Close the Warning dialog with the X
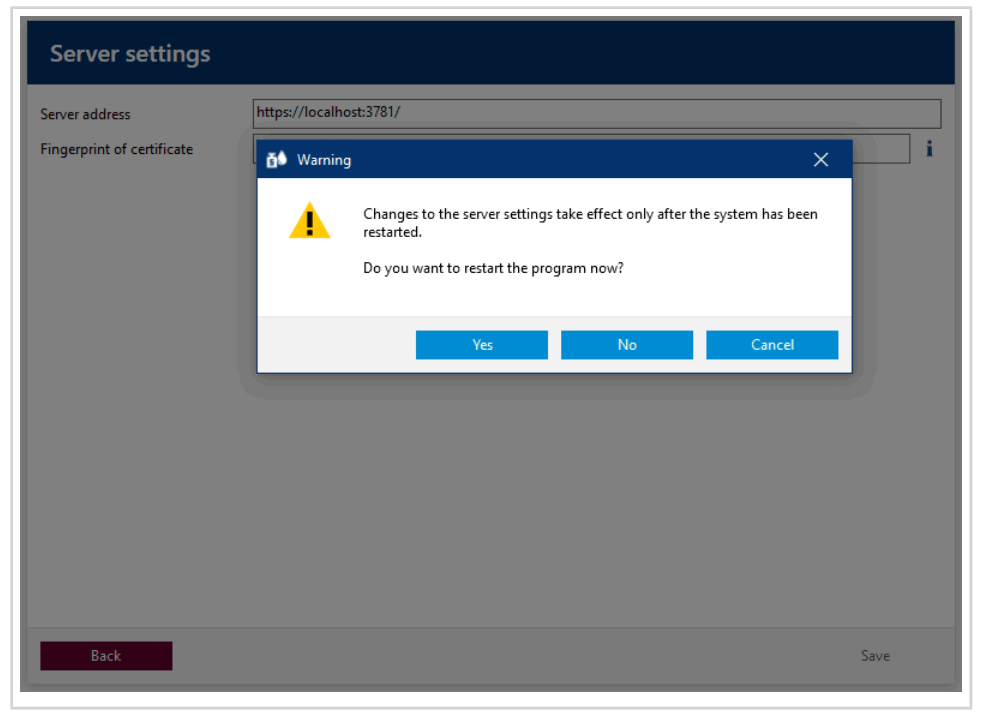This screenshot has width=987, height=726. point(820,159)
